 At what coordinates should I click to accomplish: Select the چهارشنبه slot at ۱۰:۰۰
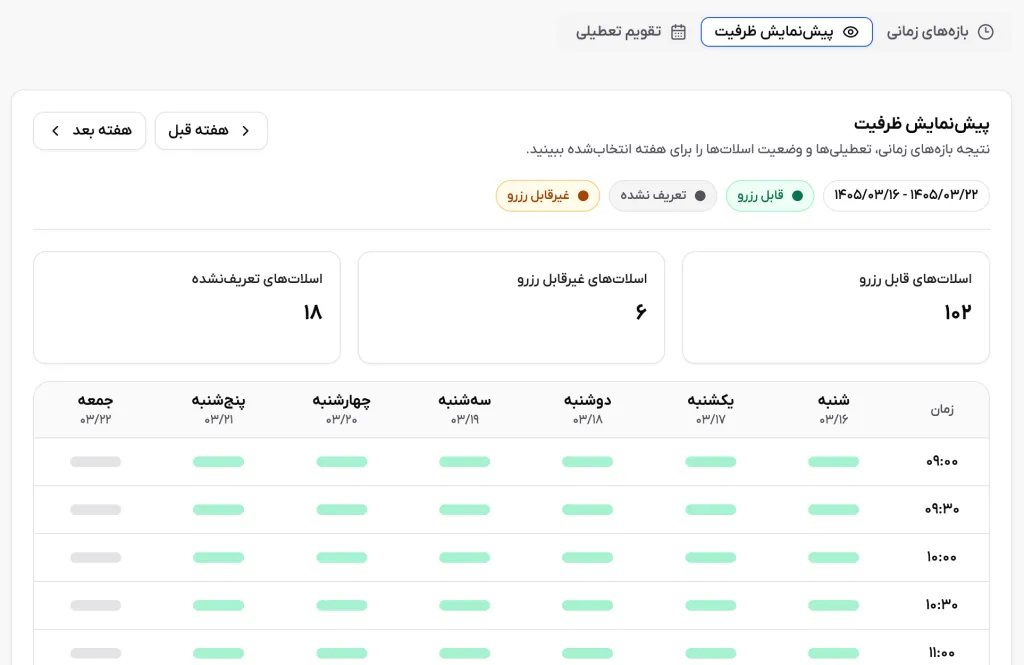tap(342, 557)
